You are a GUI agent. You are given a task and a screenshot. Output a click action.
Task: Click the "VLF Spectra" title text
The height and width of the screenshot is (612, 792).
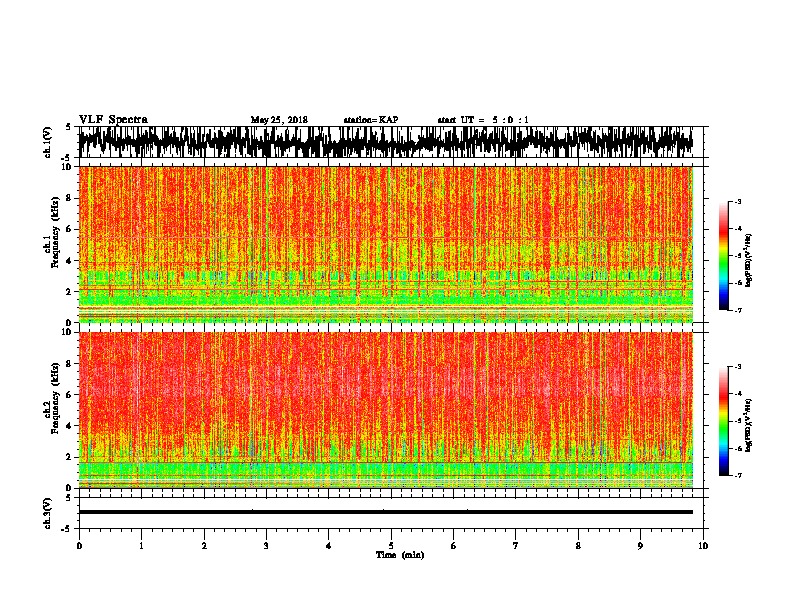(x=113, y=120)
